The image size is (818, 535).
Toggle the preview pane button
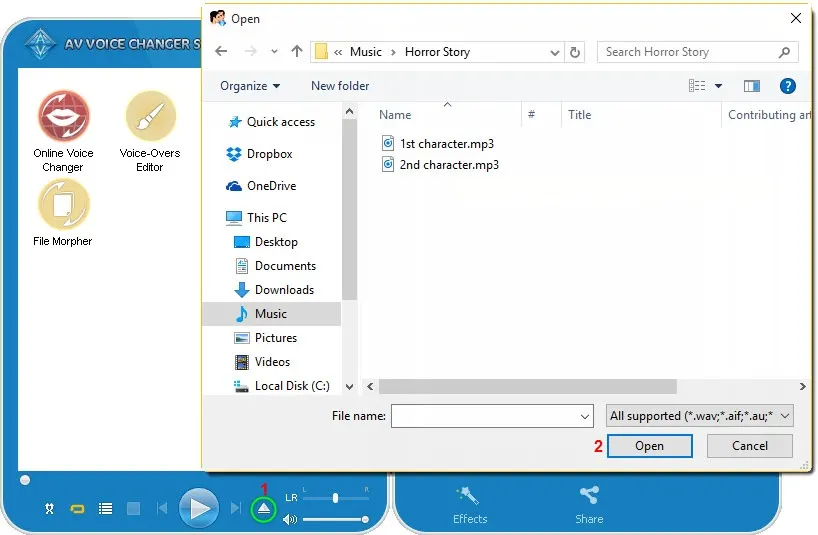(x=752, y=86)
